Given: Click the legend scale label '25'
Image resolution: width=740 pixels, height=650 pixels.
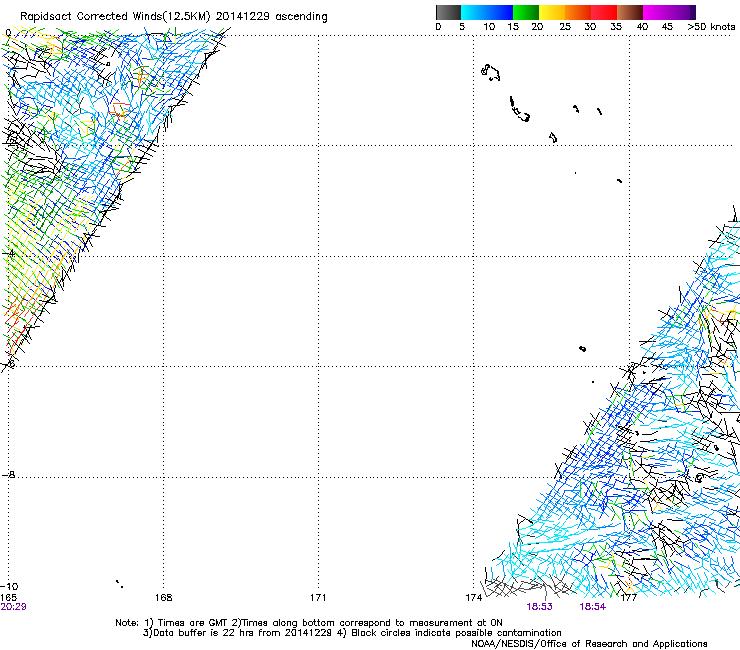Looking at the screenshot, I should [x=565, y=26].
